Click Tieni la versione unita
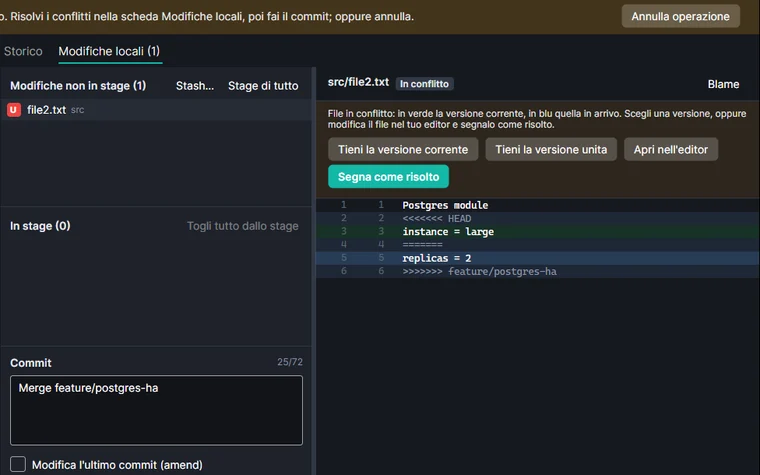 551,149
